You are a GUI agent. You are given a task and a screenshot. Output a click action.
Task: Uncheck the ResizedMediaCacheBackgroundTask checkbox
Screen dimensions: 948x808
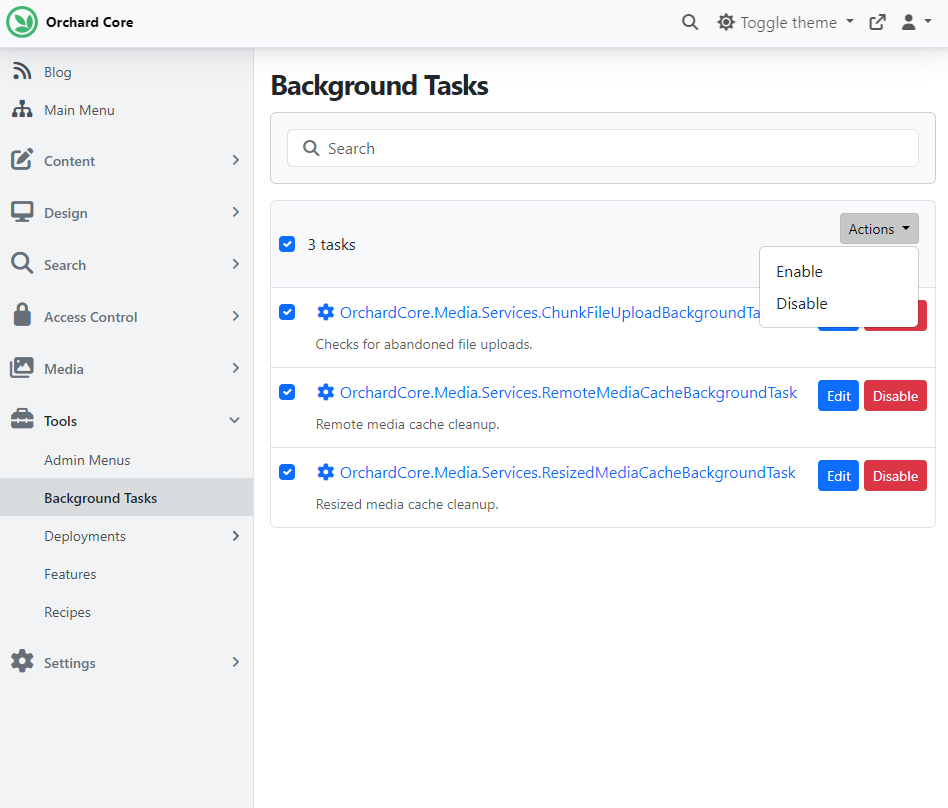click(x=287, y=472)
